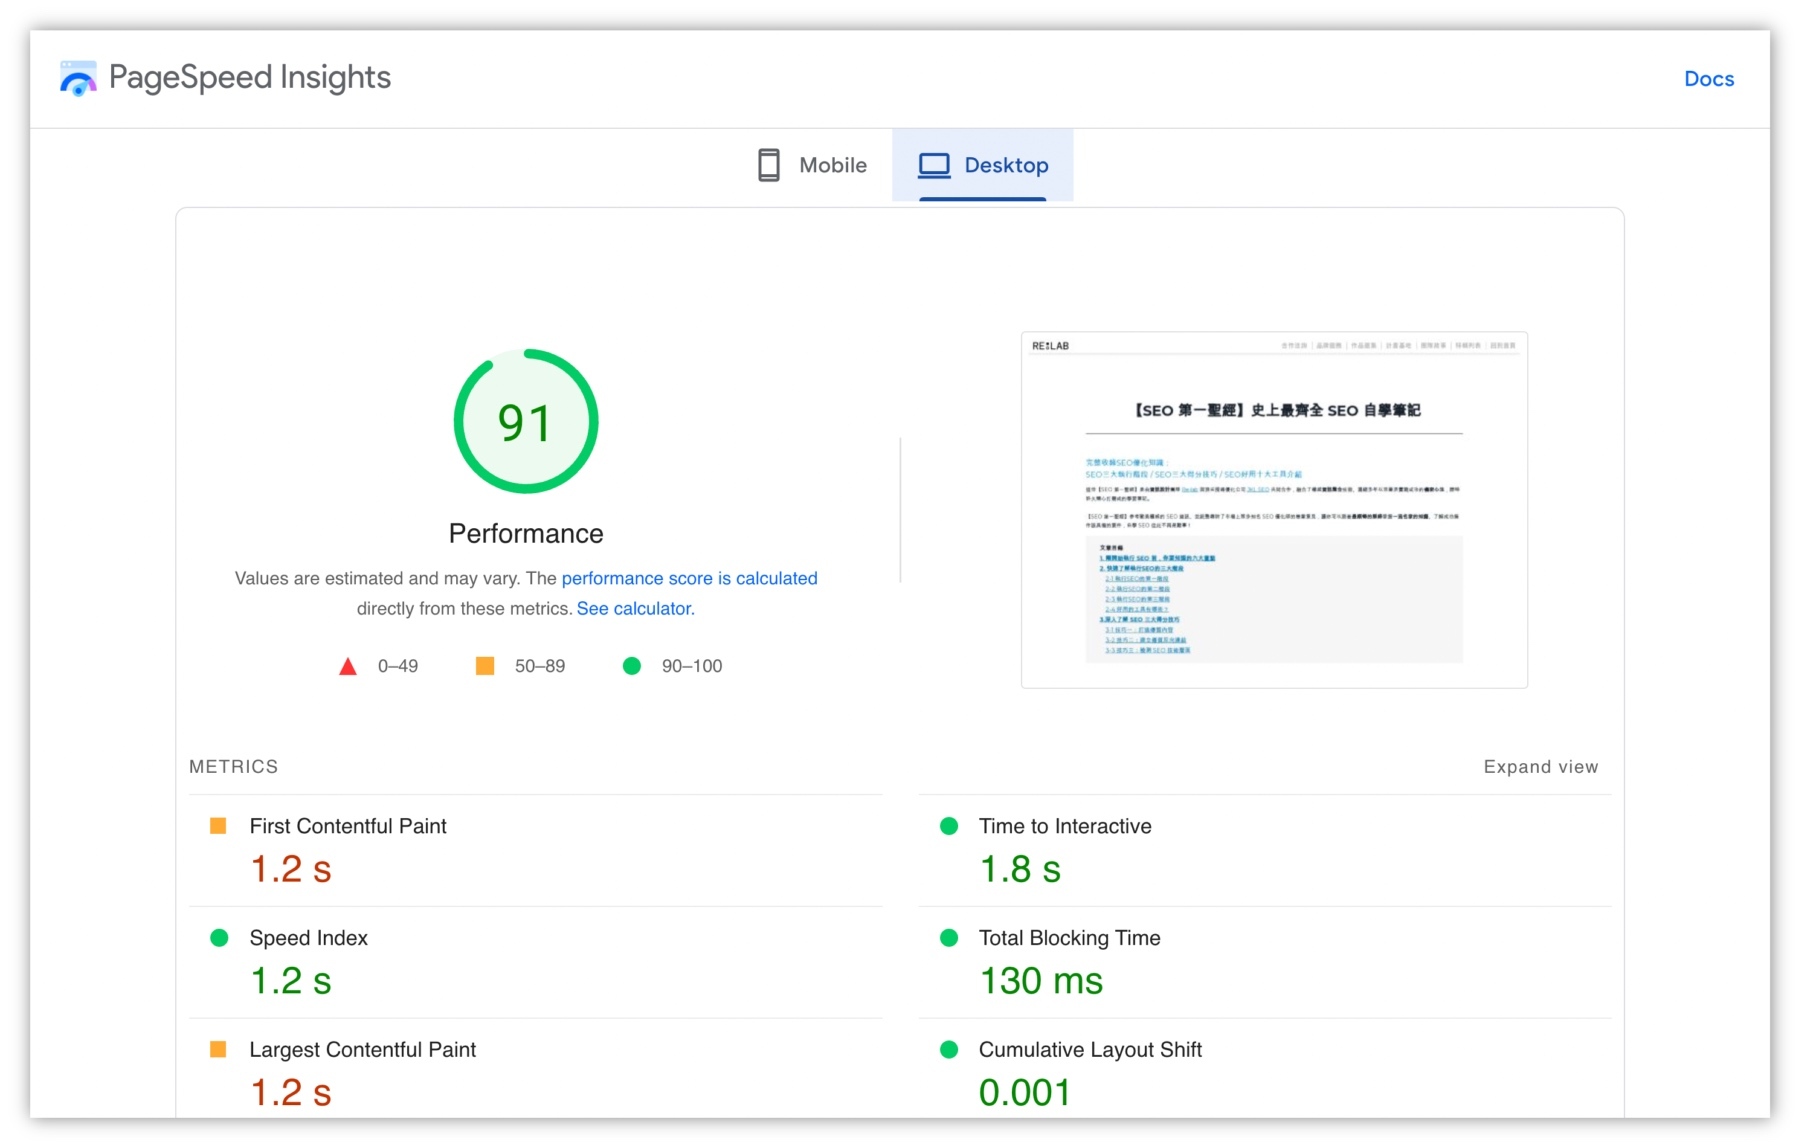
Task: Click orange square beside Largest Contentful Paint
Action: [217, 1049]
